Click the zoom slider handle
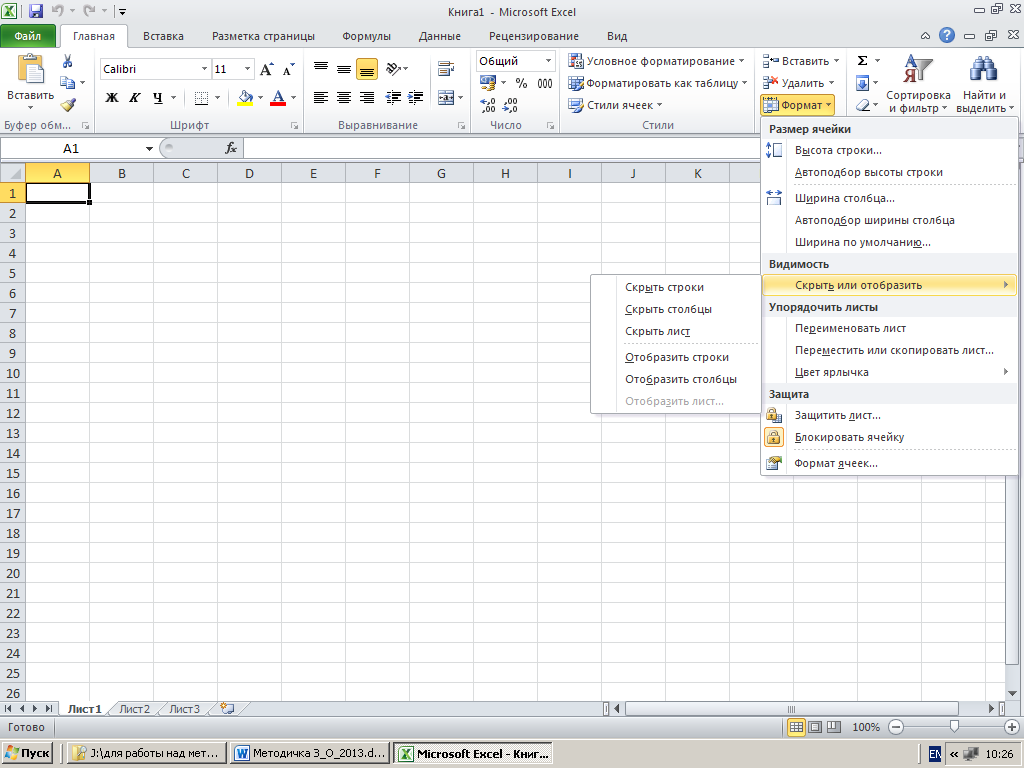 954,727
